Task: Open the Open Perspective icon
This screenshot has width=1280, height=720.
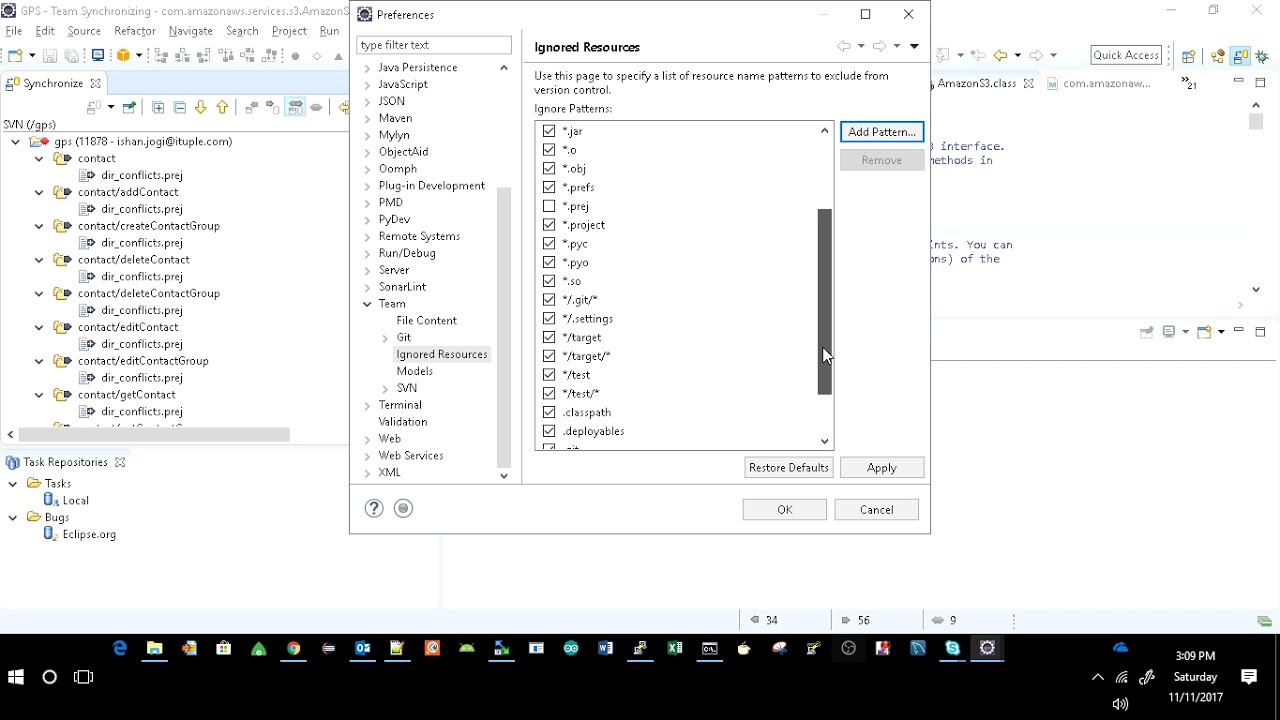Action: (1189, 56)
